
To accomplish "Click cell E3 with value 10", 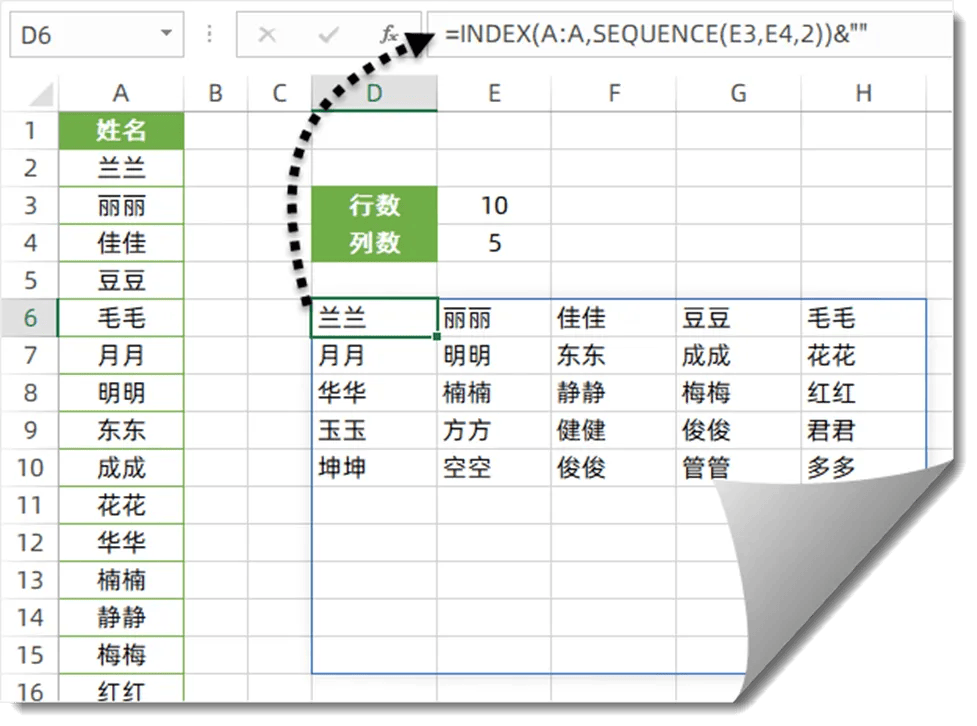I will coord(494,206).
